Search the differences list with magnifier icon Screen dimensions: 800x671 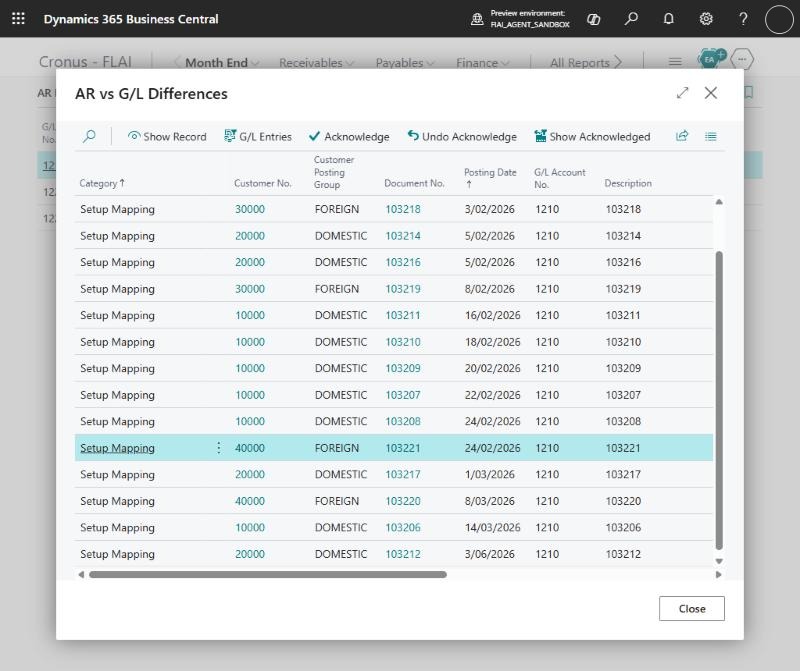(x=89, y=136)
